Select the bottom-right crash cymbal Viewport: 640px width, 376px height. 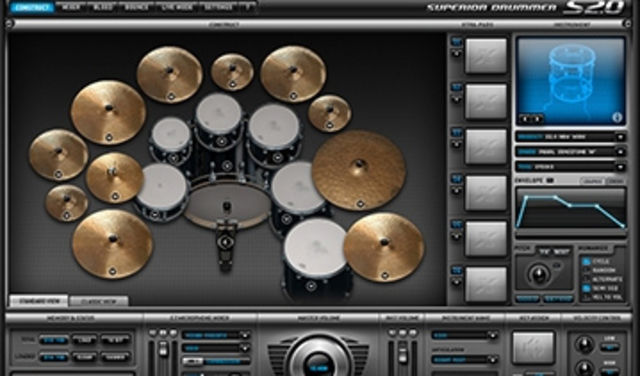tap(384, 247)
